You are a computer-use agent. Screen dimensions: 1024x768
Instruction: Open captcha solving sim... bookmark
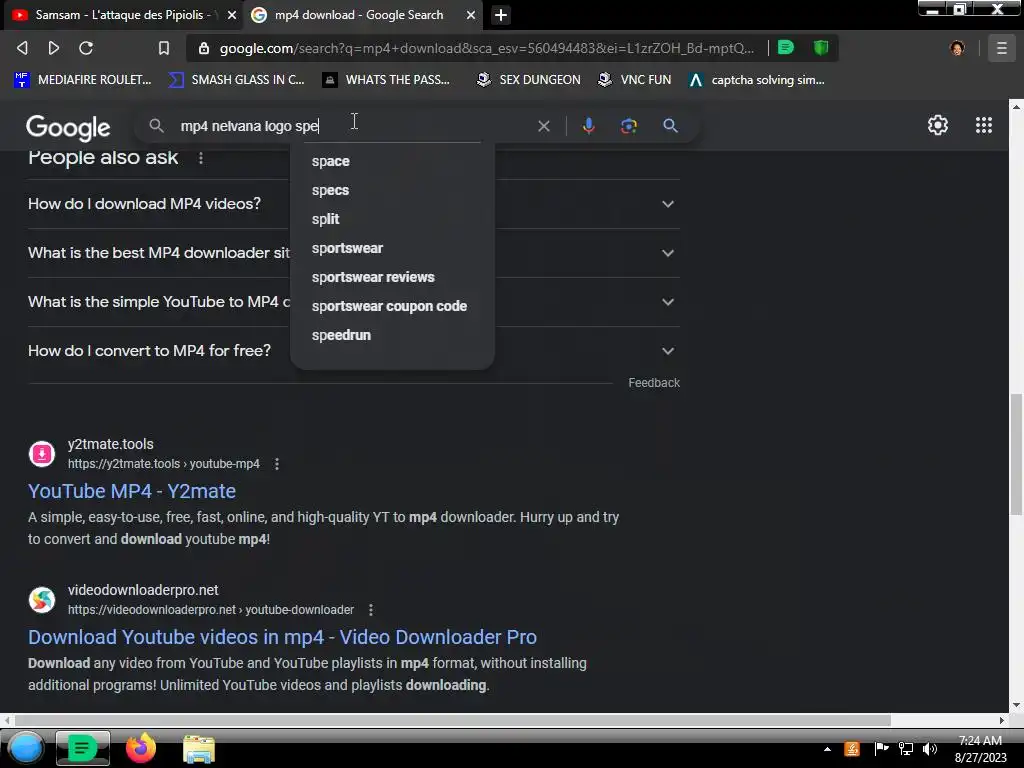click(757, 80)
